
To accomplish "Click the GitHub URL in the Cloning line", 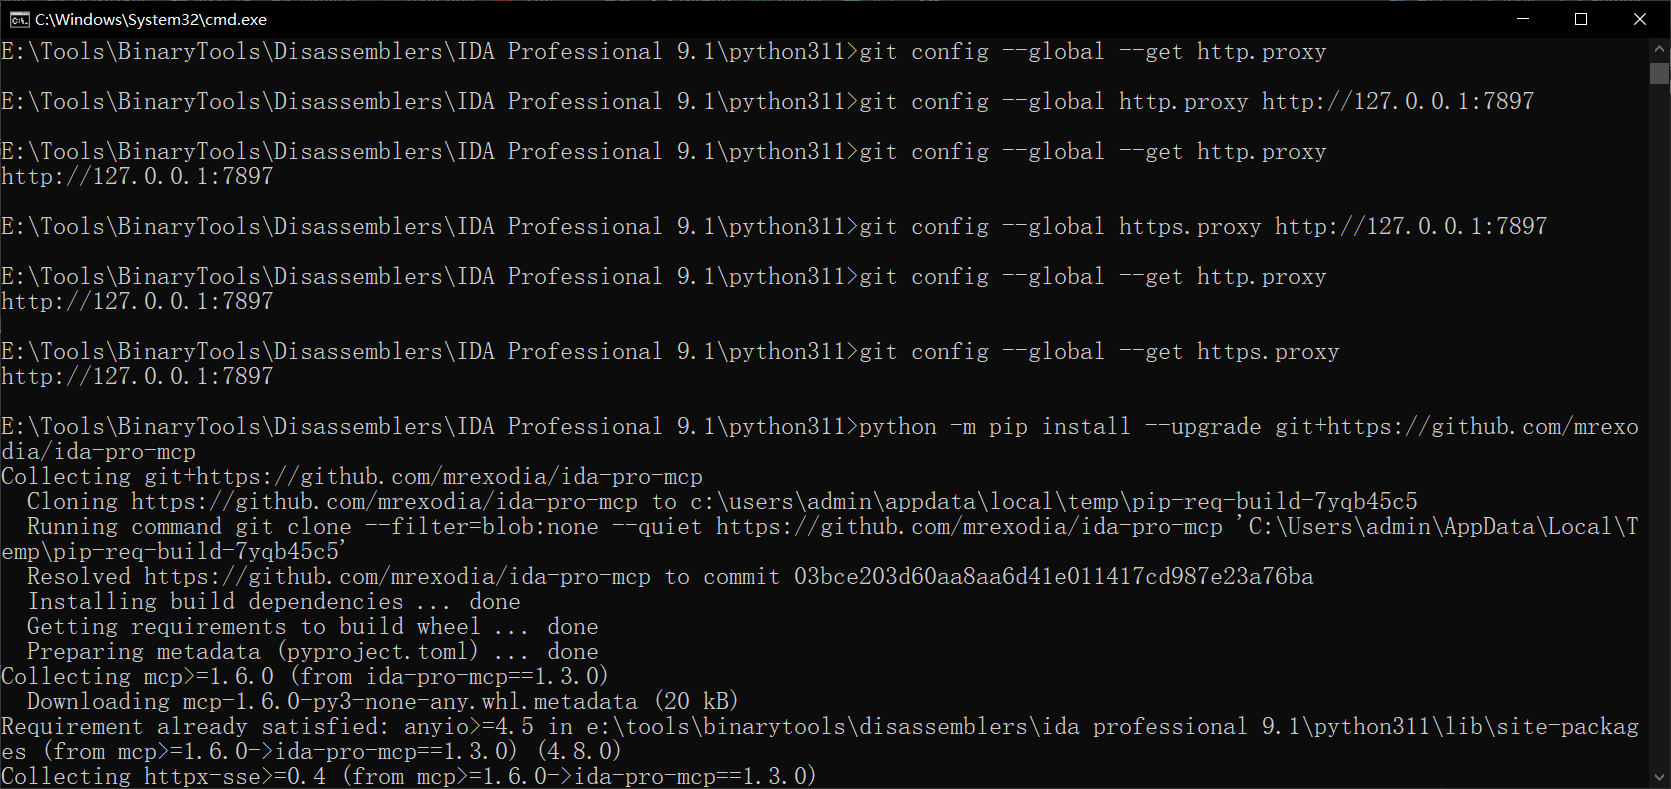I will [384, 502].
